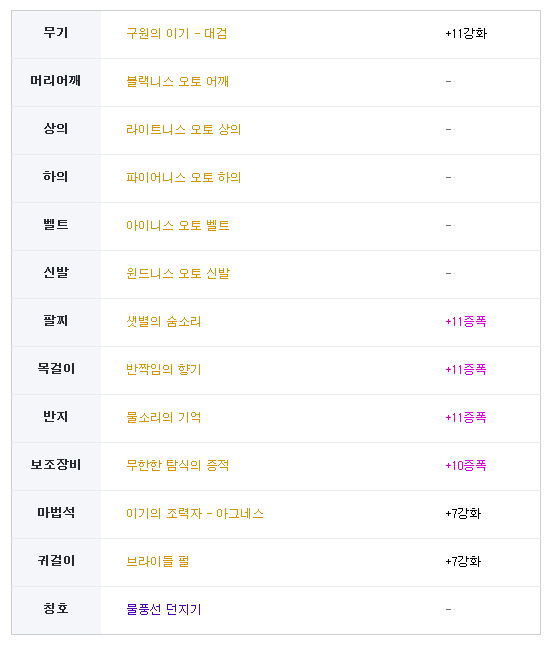Click the 블랙니스 오토 어깨 item link
The image size is (556, 651).
(x=177, y=81)
